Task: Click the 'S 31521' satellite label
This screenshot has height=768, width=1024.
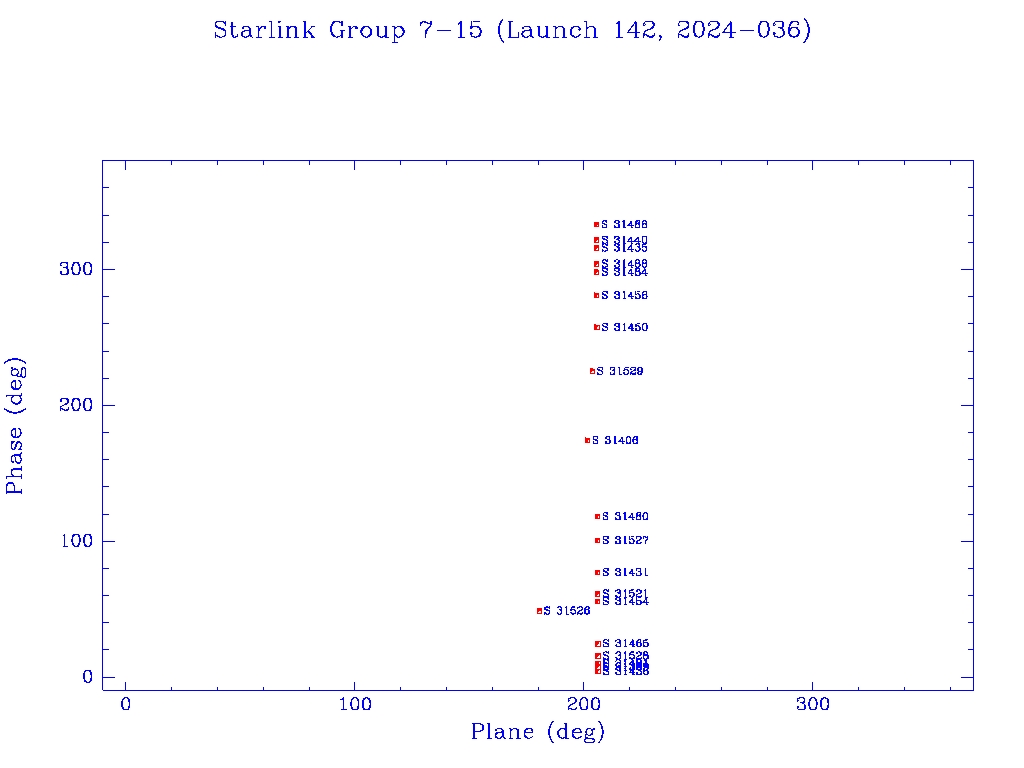Action: coord(626,594)
